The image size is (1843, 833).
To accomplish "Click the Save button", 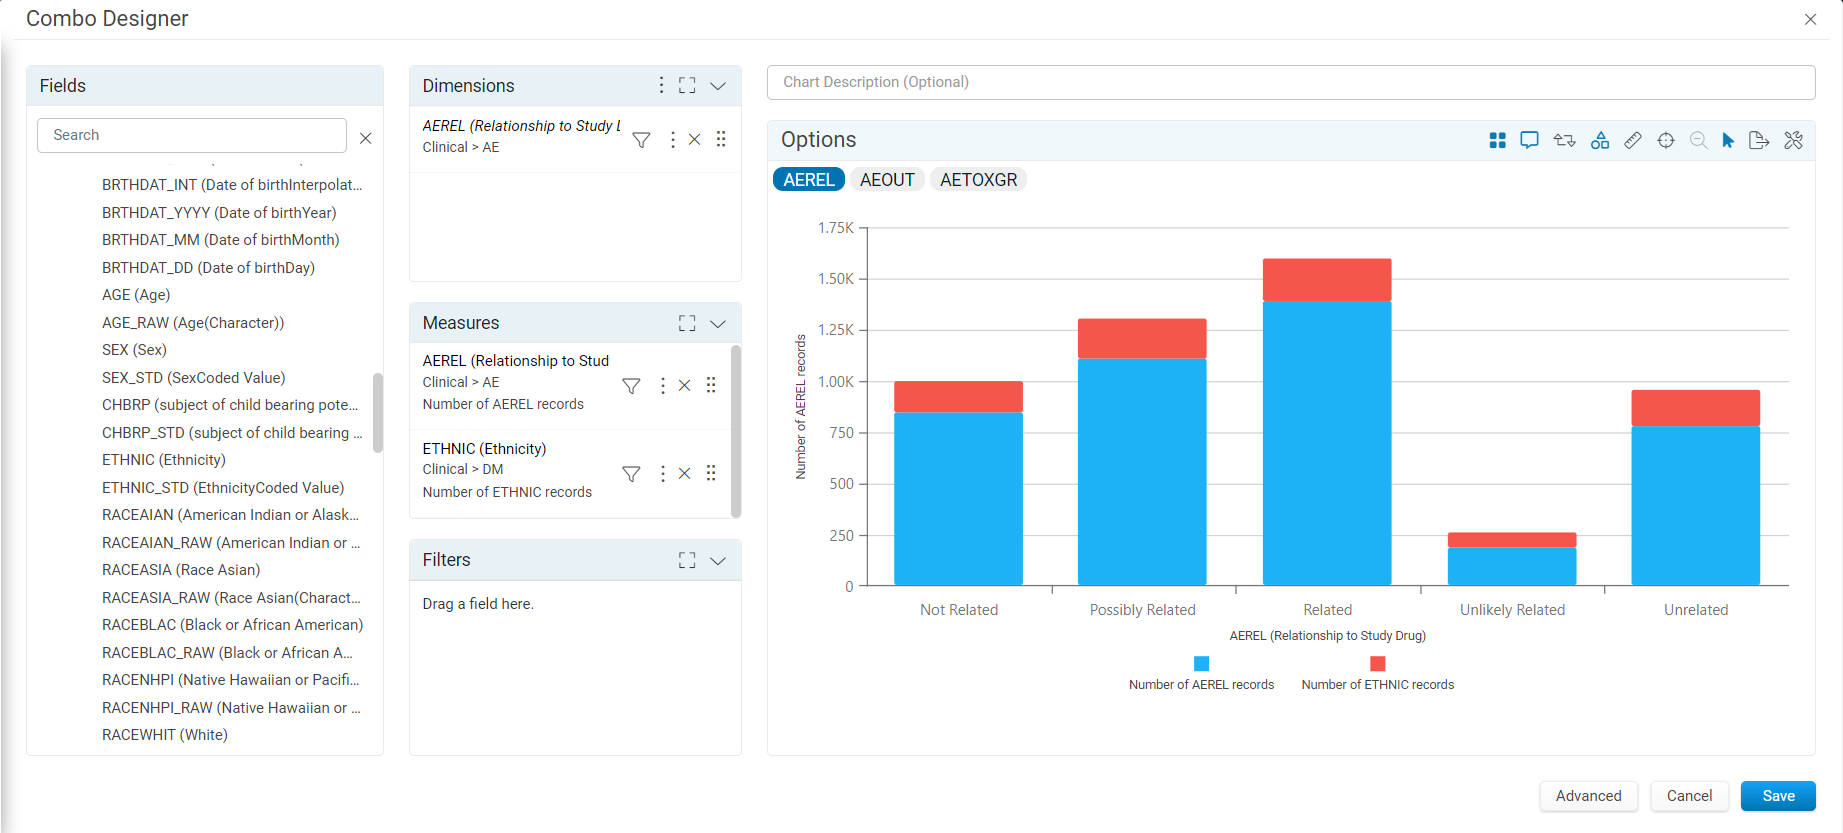I will pos(1778,796).
